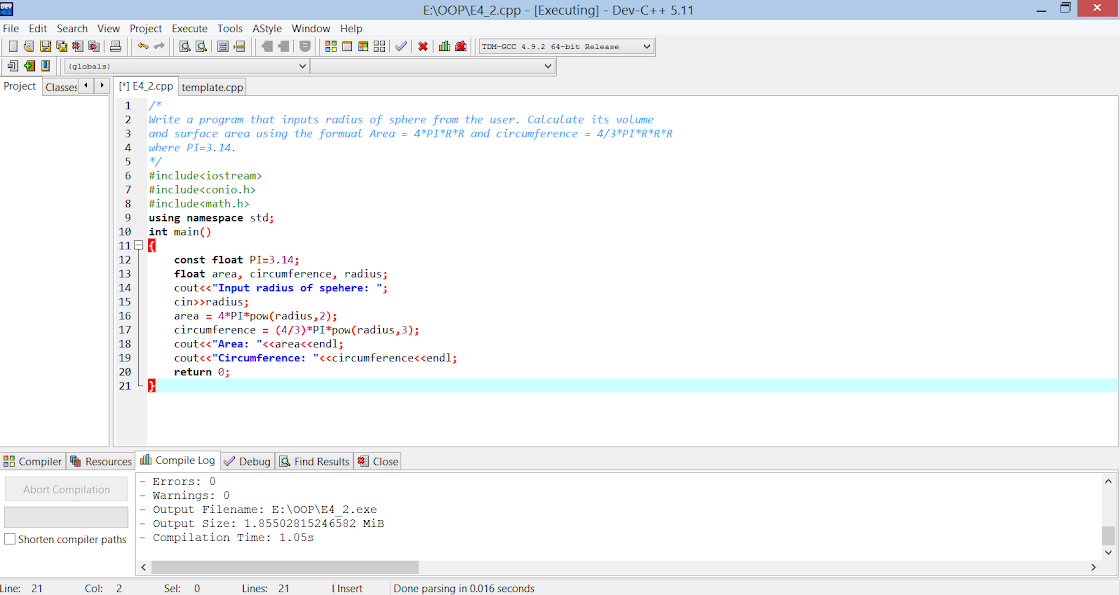Collapse the main function code block
The width and height of the screenshot is (1120, 595).
(137, 246)
